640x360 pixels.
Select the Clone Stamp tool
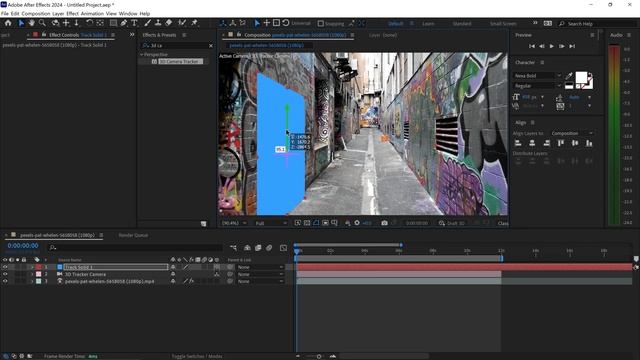coord(158,23)
